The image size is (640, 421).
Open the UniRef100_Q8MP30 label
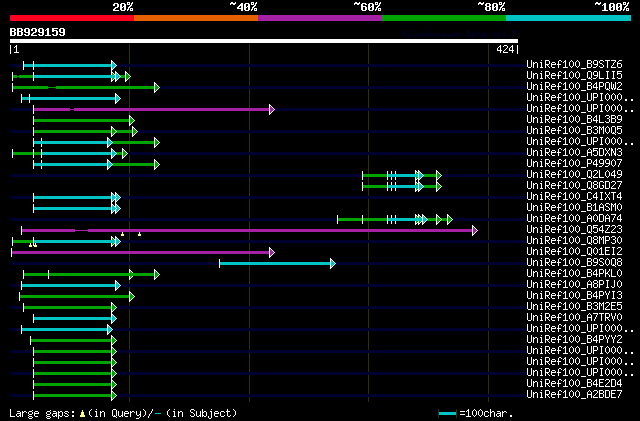pyautogui.click(x=574, y=241)
